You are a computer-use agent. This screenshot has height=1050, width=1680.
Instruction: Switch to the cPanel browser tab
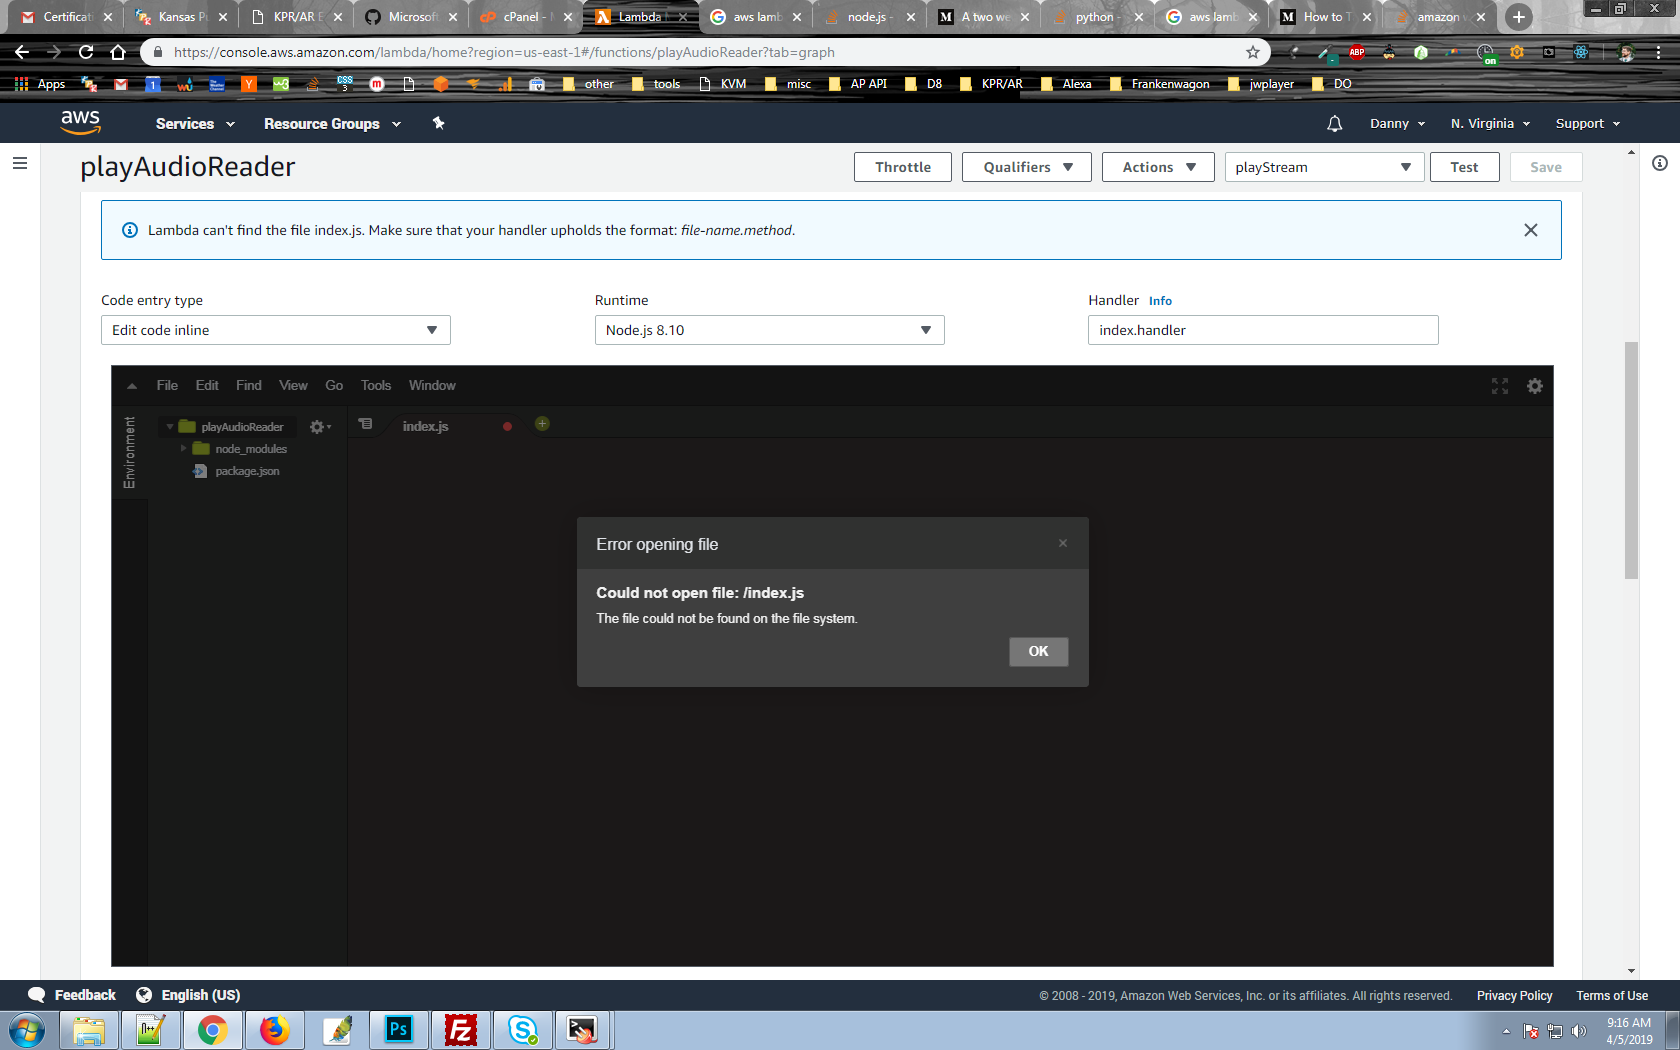tap(524, 17)
